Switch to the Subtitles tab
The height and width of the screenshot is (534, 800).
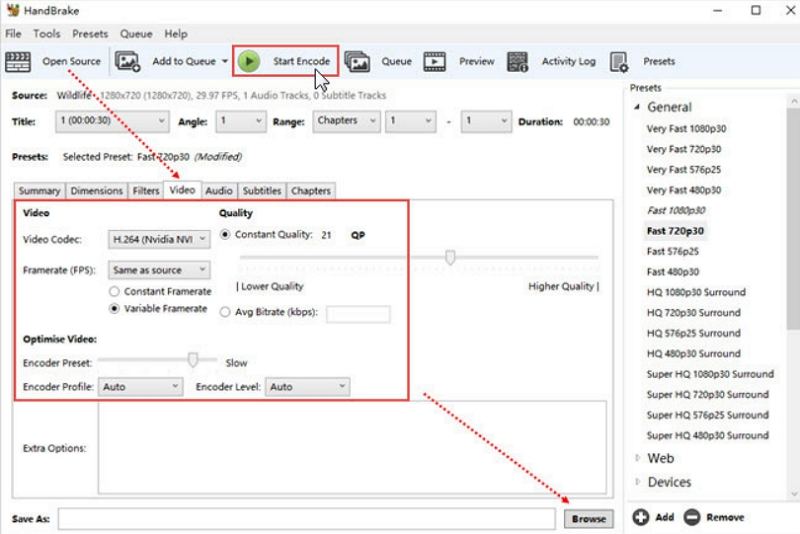[x=262, y=191]
